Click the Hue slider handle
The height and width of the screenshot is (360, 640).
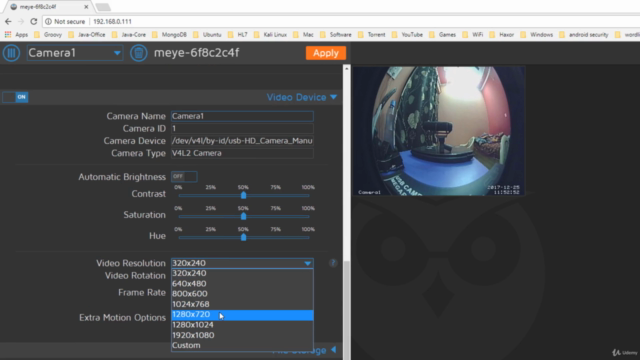tap(244, 237)
